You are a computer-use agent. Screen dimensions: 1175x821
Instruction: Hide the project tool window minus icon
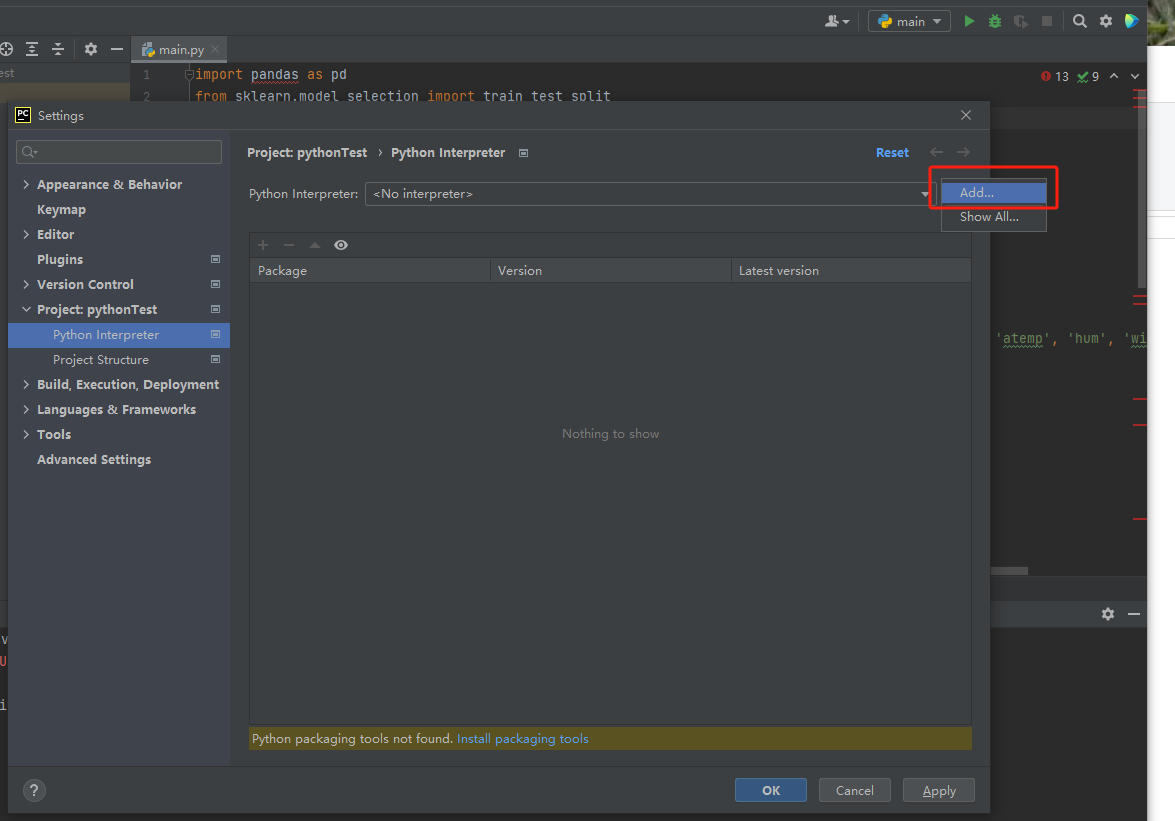coord(116,49)
